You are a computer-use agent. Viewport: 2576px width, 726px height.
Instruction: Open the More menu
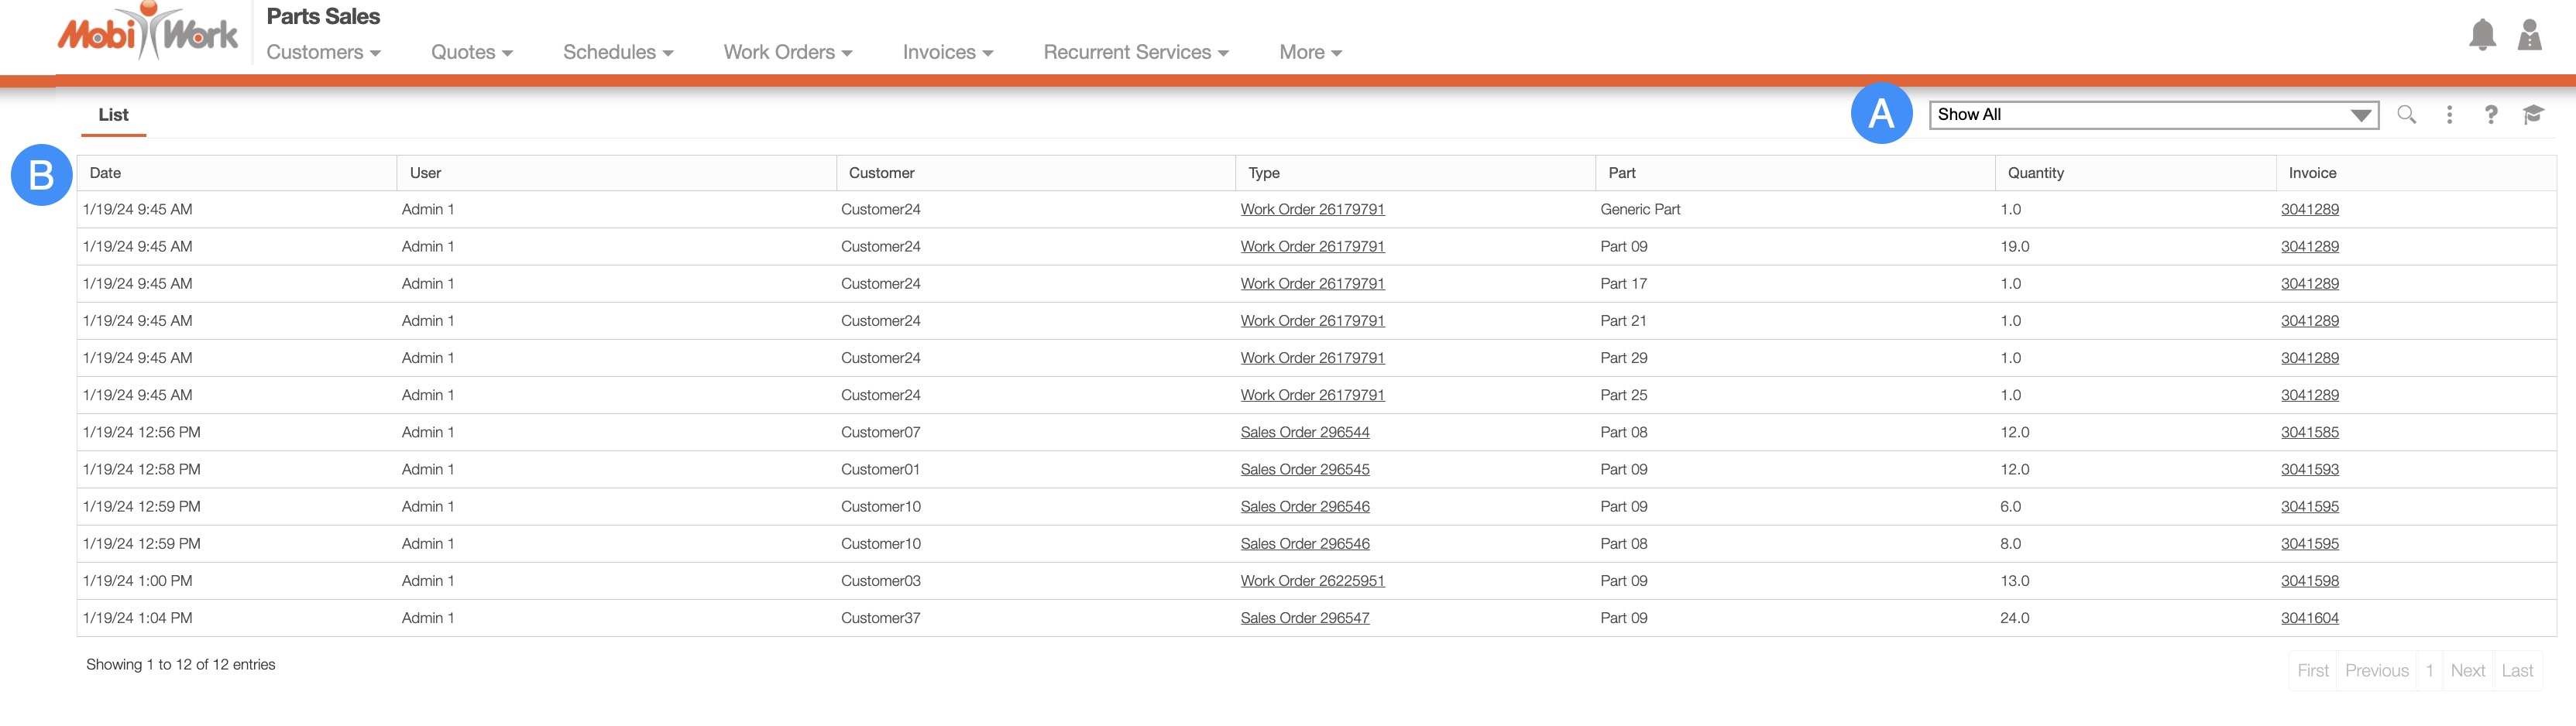pyautogui.click(x=1310, y=52)
